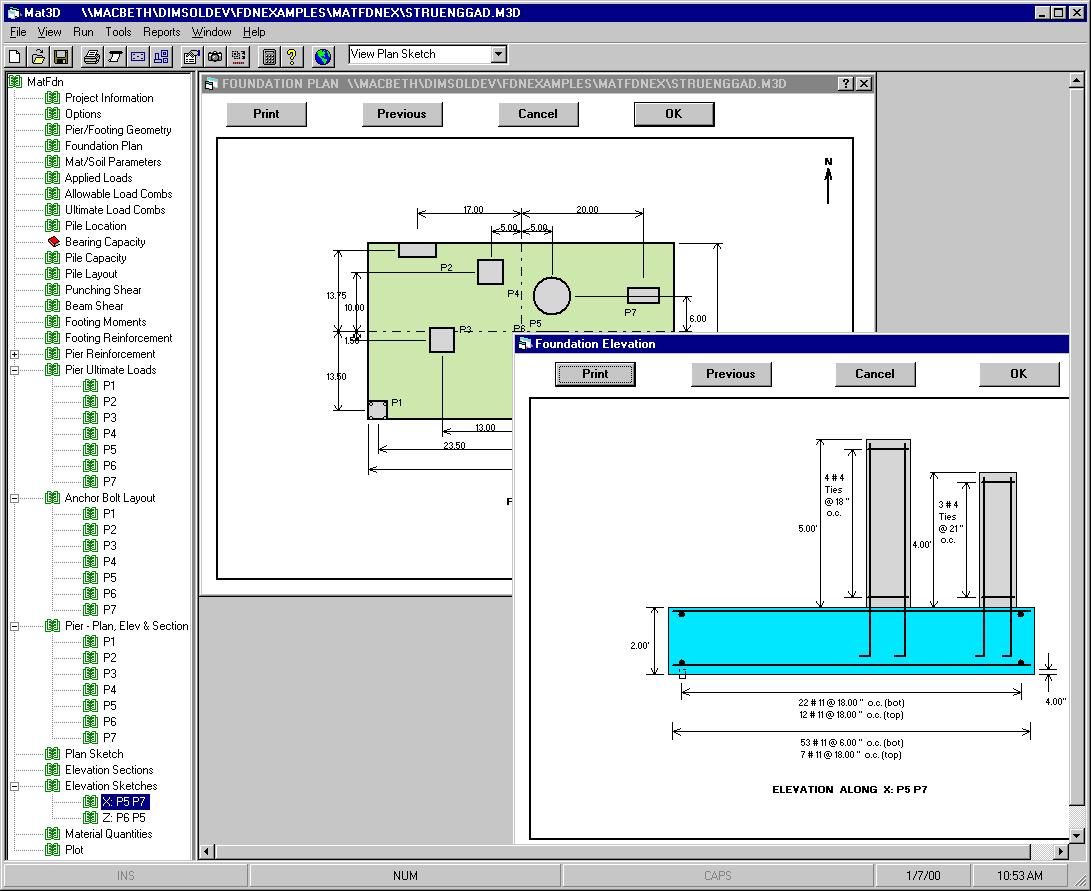
Task: Collapse the Pier Ultimate Loads node
Action: pos(15,370)
